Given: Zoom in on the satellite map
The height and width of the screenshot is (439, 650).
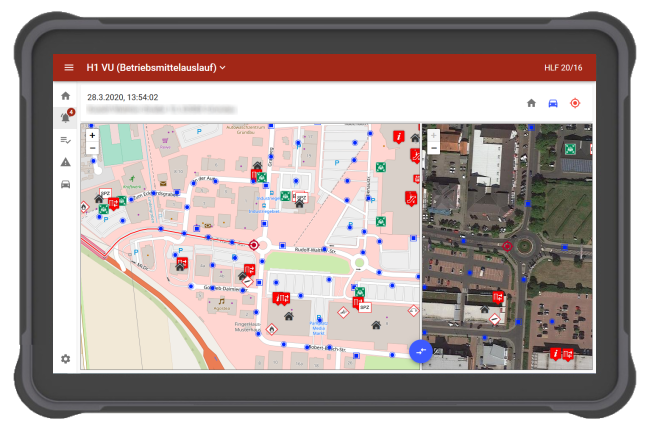Looking at the screenshot, I should pyautogui.click(x=434, y=135).
